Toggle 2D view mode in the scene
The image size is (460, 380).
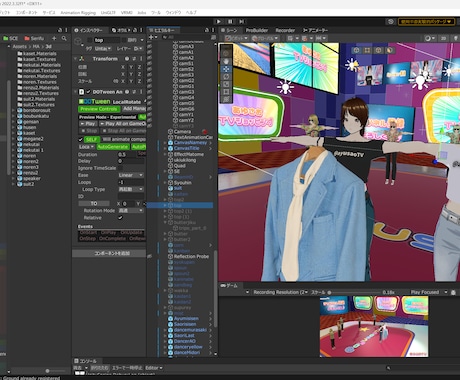(x=443, y=38)
